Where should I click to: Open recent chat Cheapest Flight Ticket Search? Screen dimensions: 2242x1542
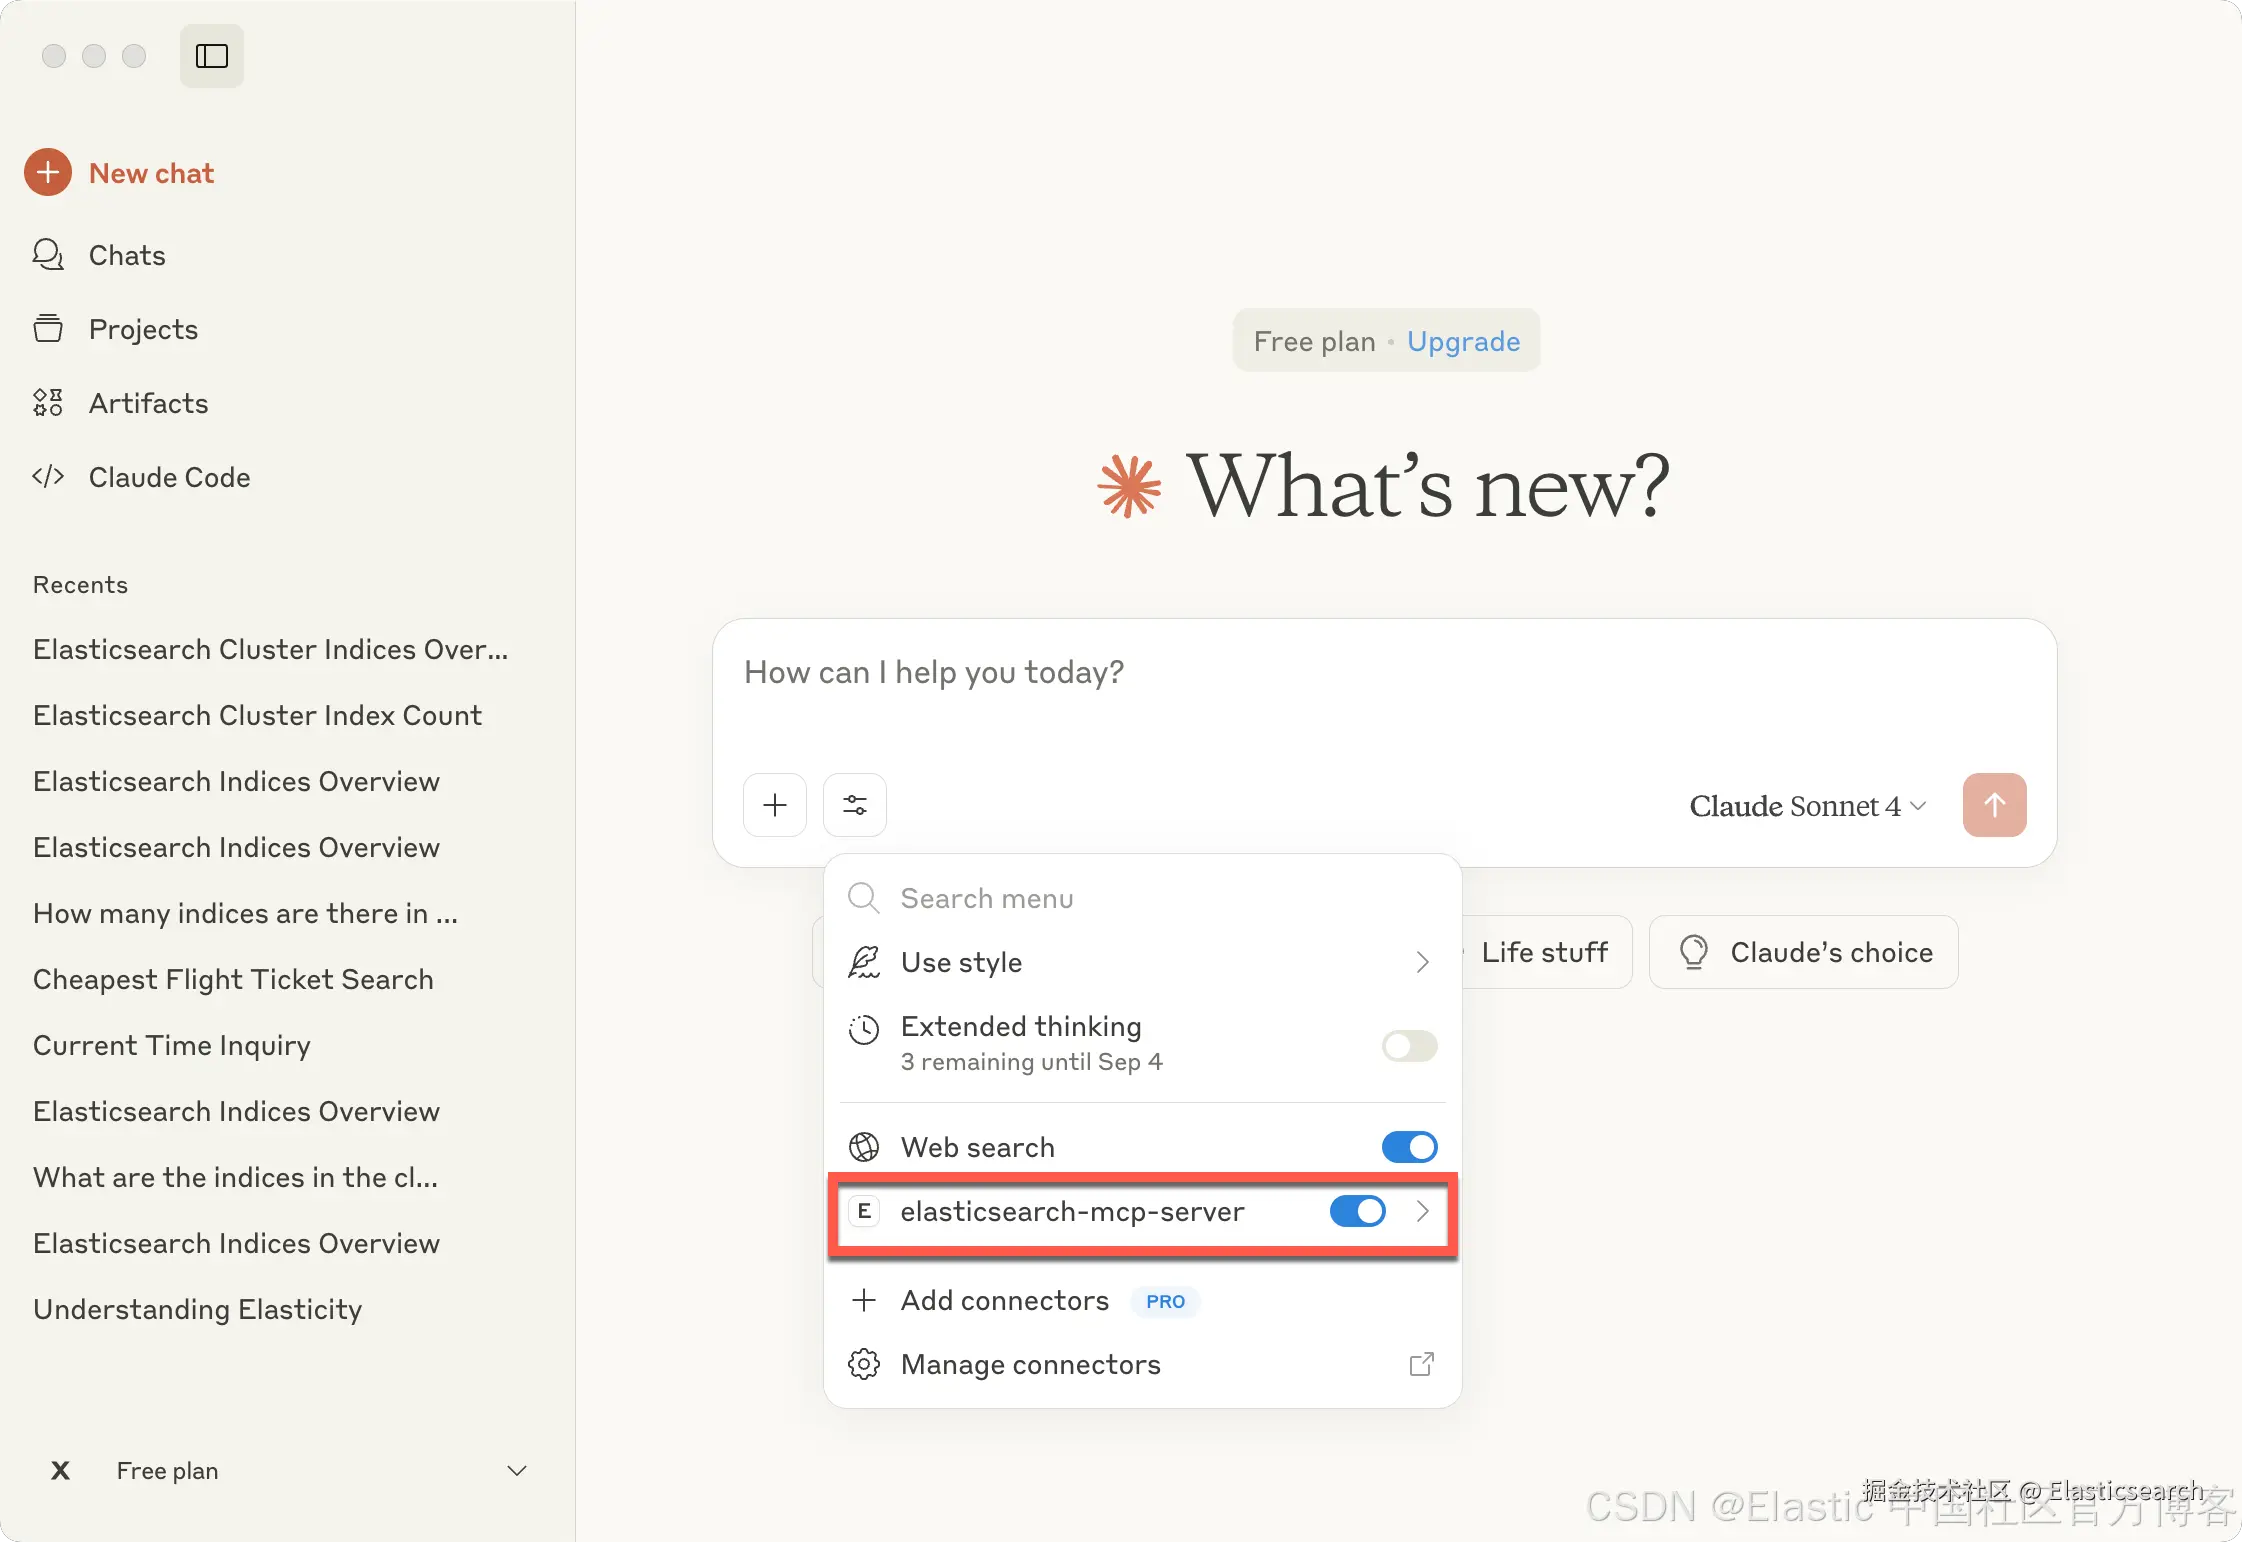click(233, 980)
